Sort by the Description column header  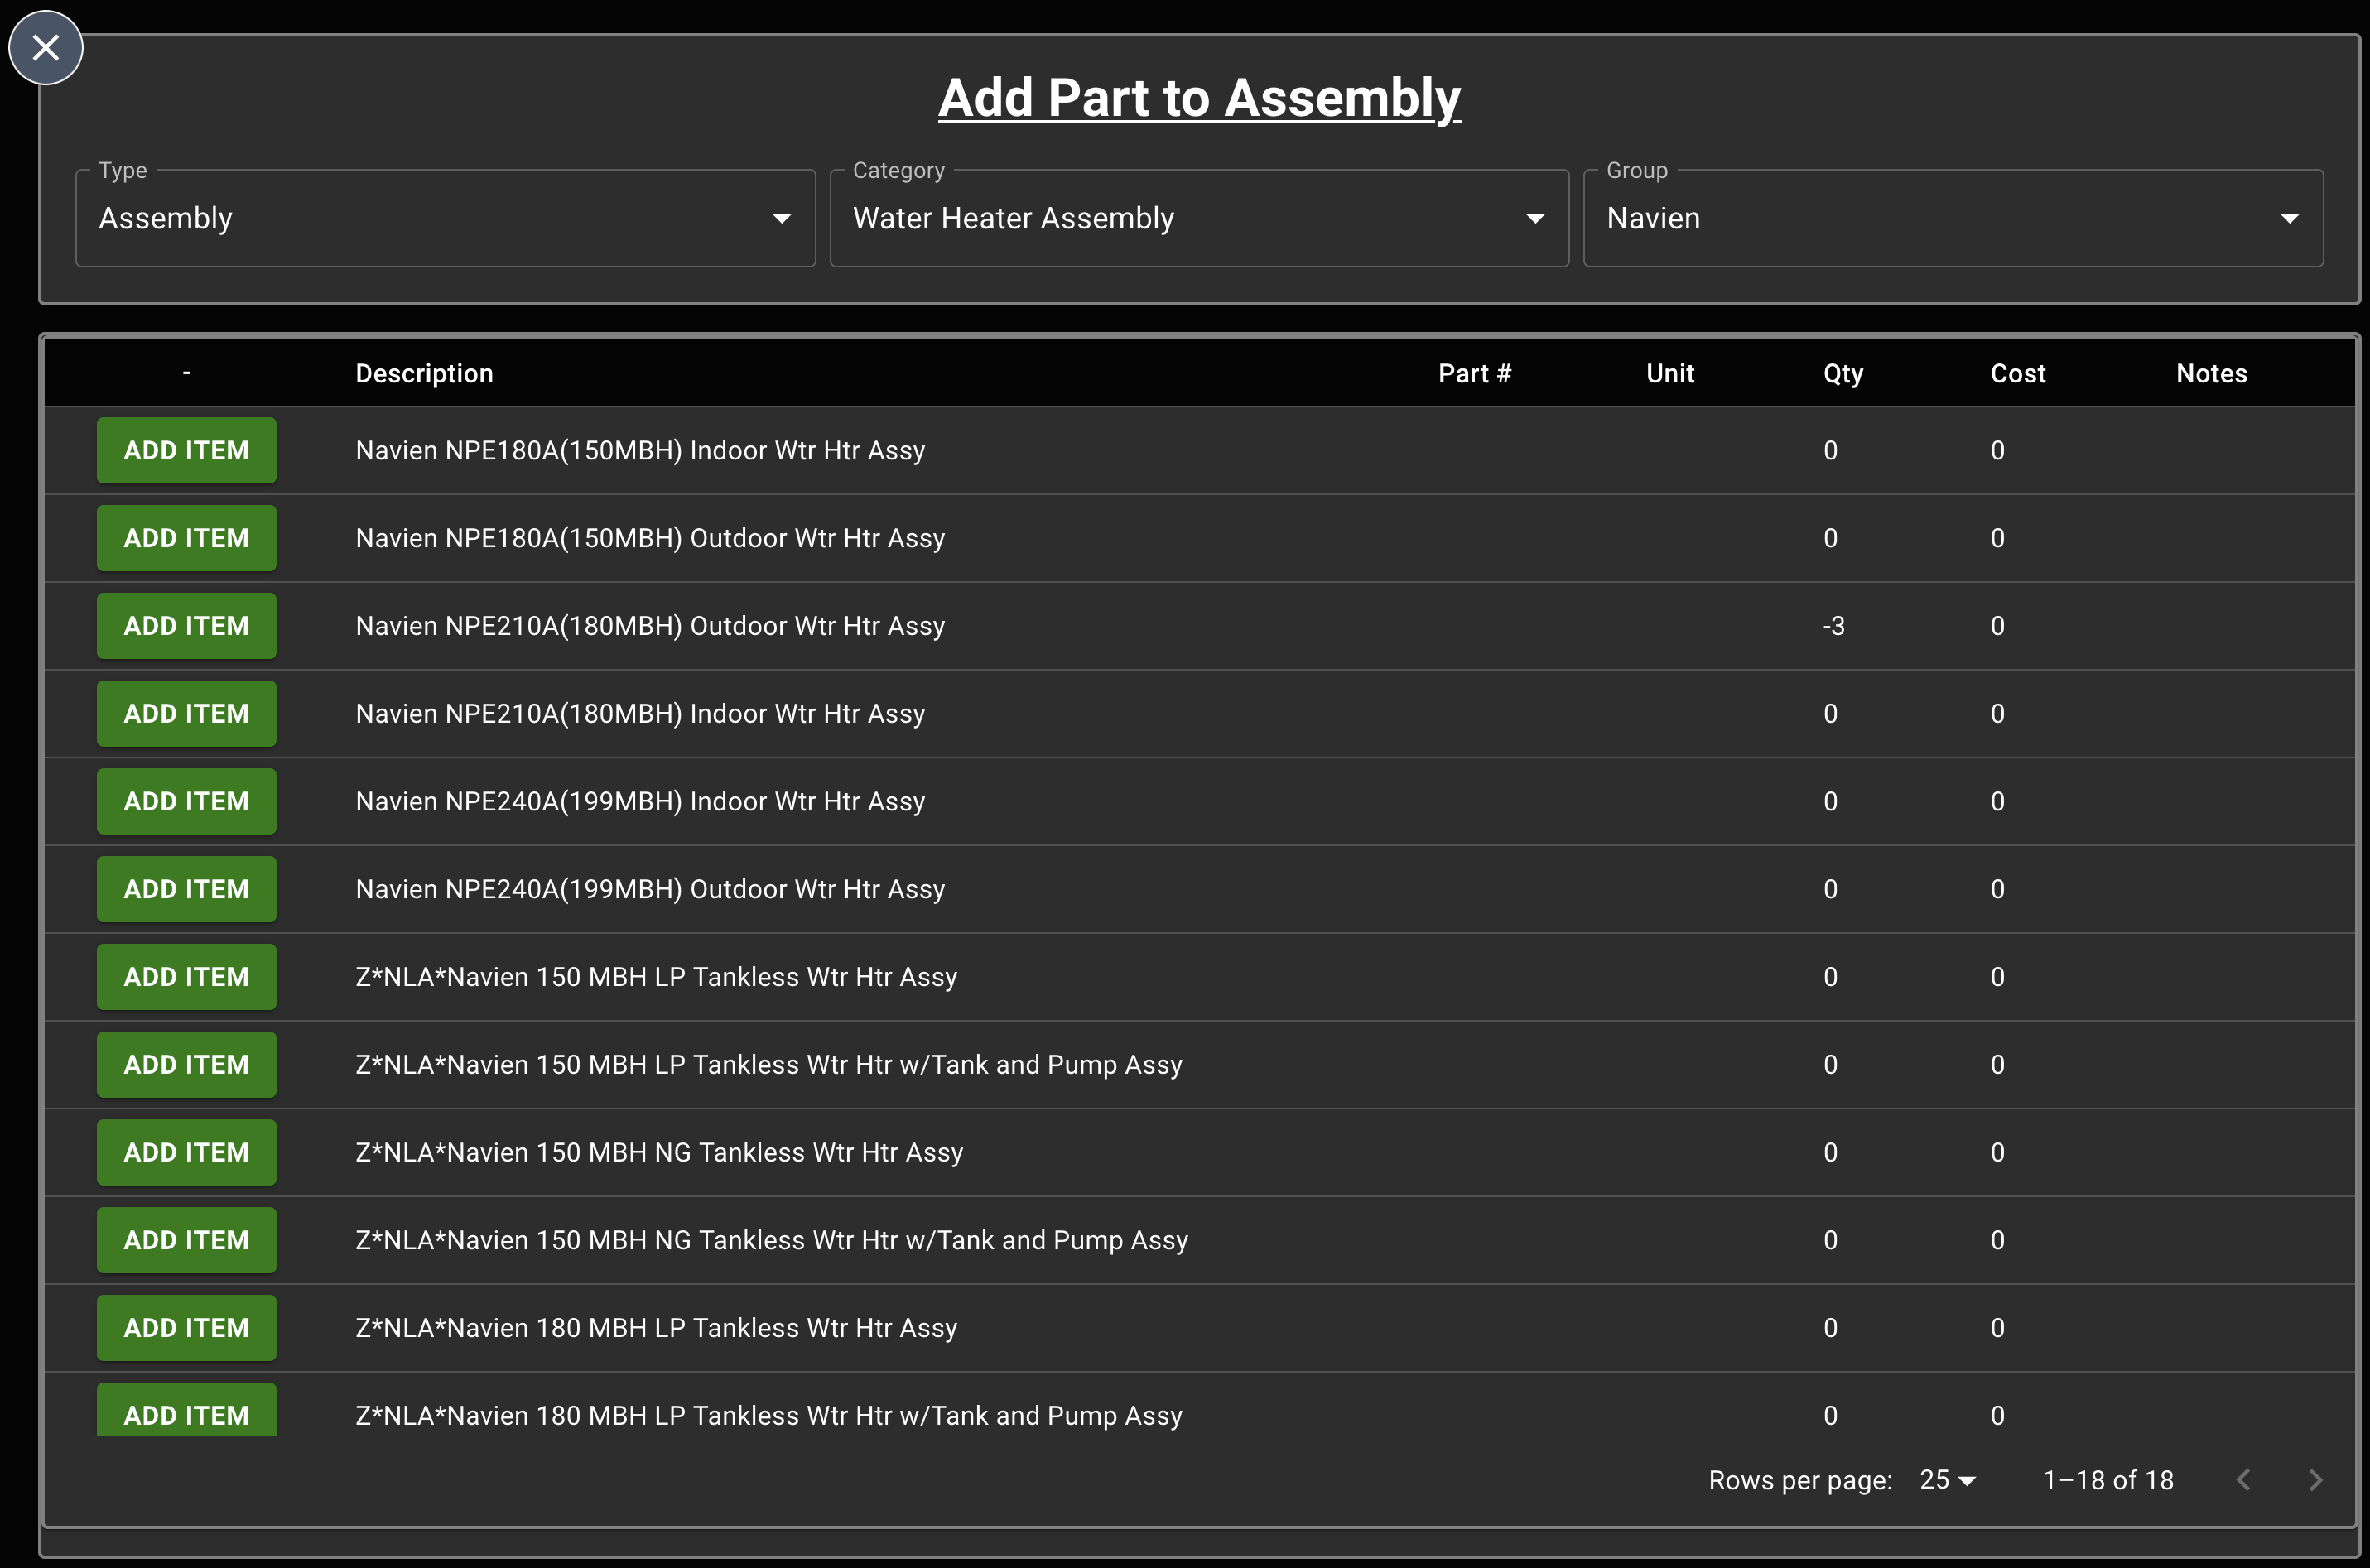pyautogui.click(x=424, y=372)
